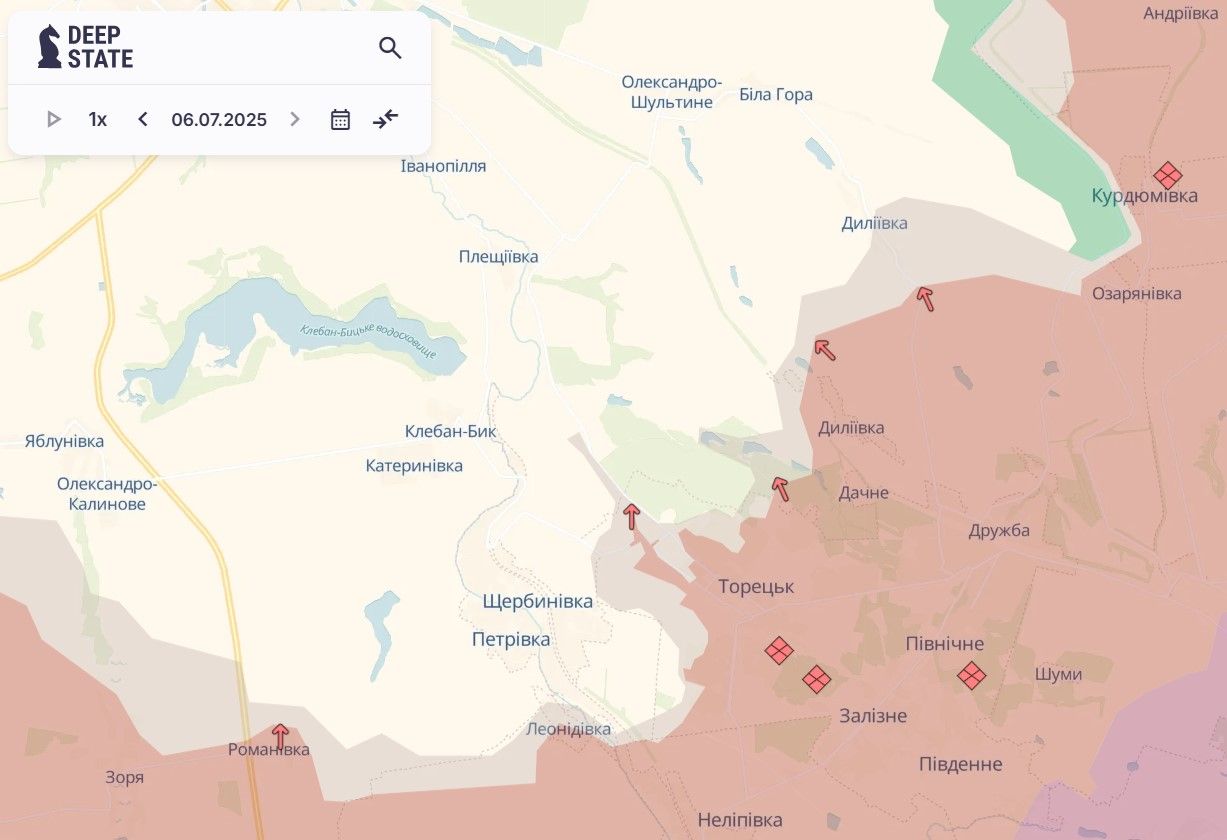This screenshot has height=840, width=1227.
Task: Click the Торецьк city label
Action: [756, 587]
